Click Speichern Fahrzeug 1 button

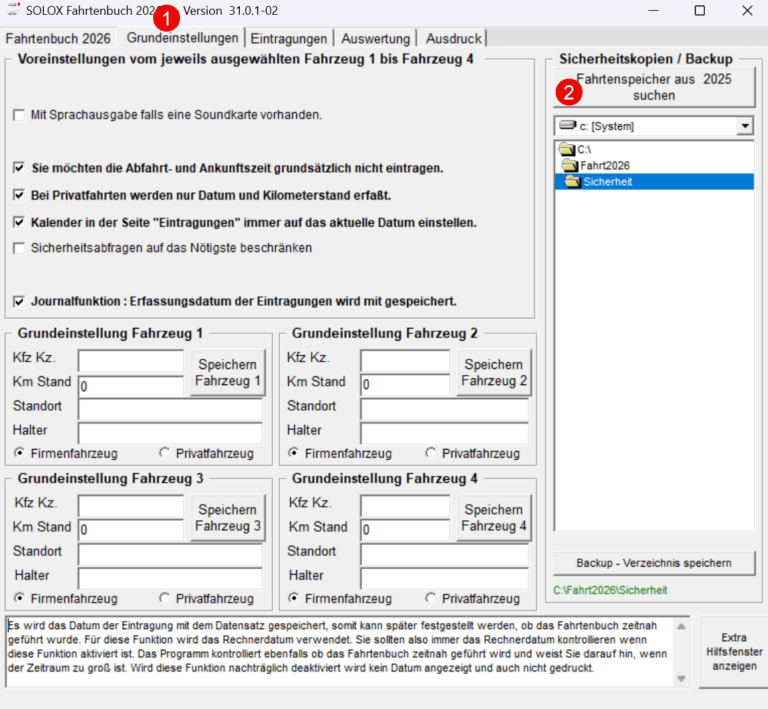coord(228,373)
